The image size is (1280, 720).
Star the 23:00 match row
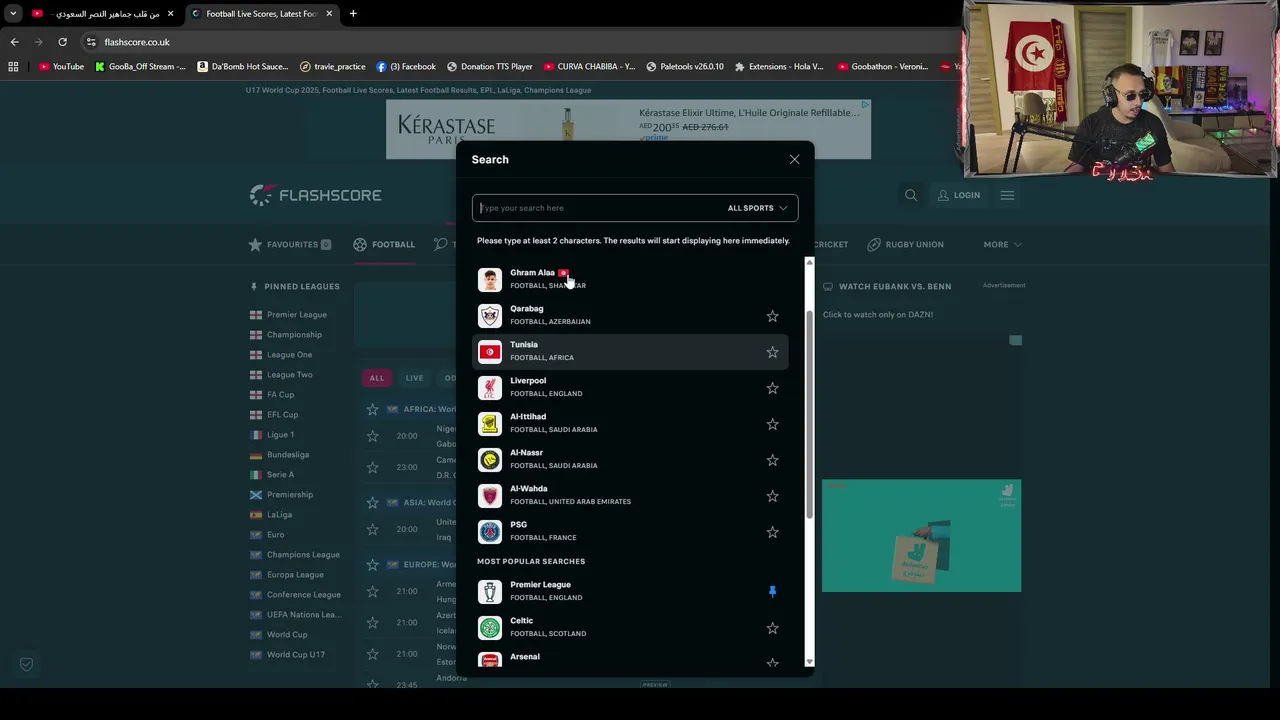point(372,467)
